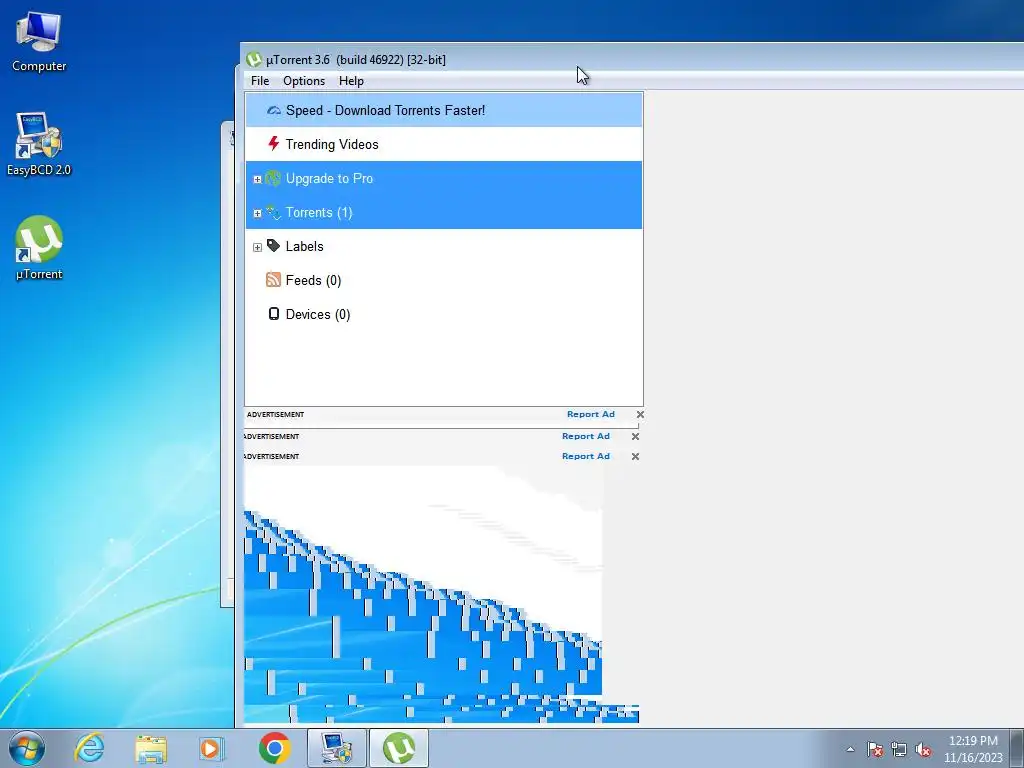Click the Torrents transfer arrows icon
This screenshot has height=768, width=1024.
[273, 212]
